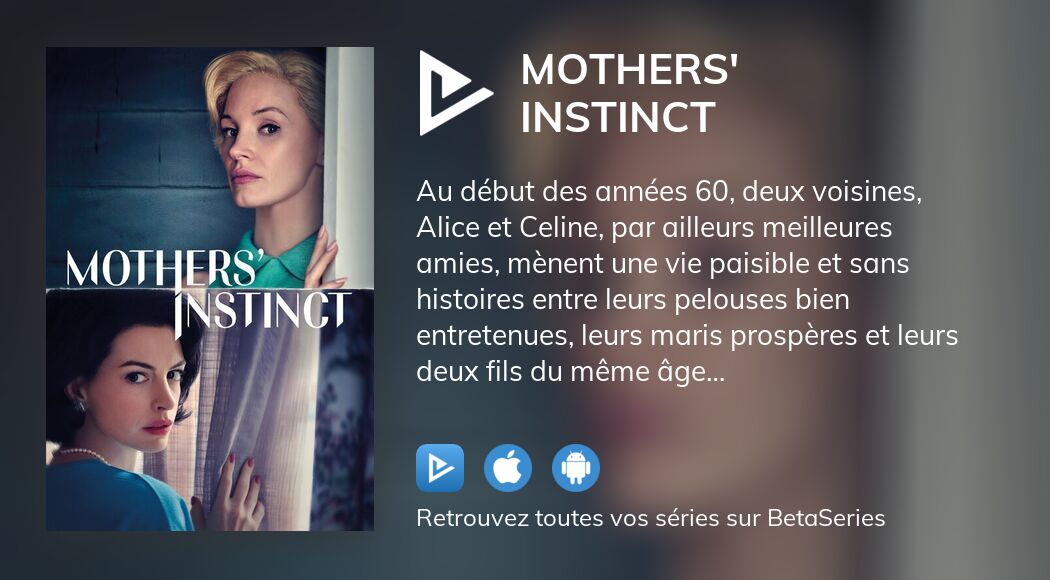Click the stylized title text on the poster
This screenshot has width=1050, height=580.
click(208, 291)
